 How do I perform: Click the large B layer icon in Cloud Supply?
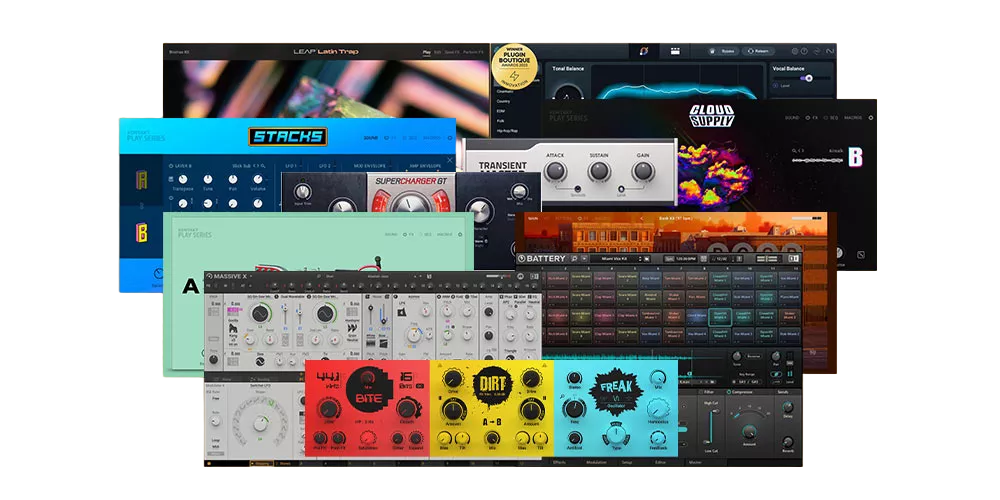[855, 158]
